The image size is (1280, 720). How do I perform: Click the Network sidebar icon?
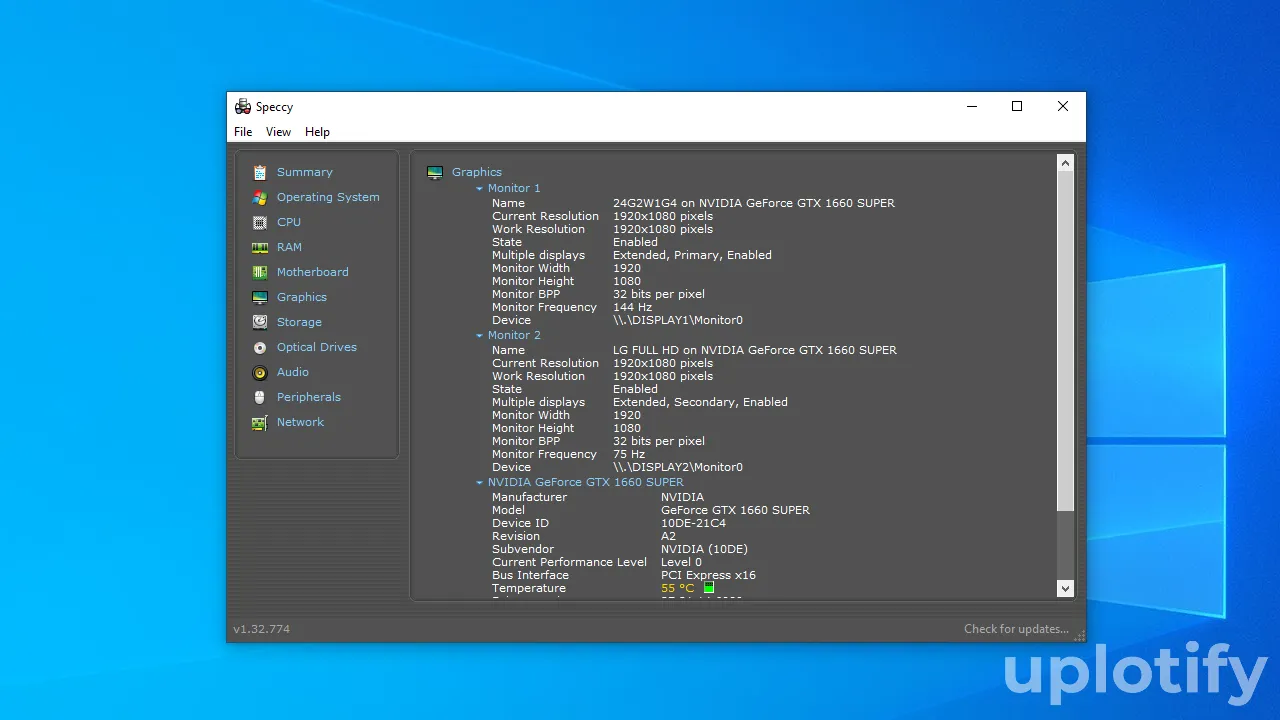point(260,422)
